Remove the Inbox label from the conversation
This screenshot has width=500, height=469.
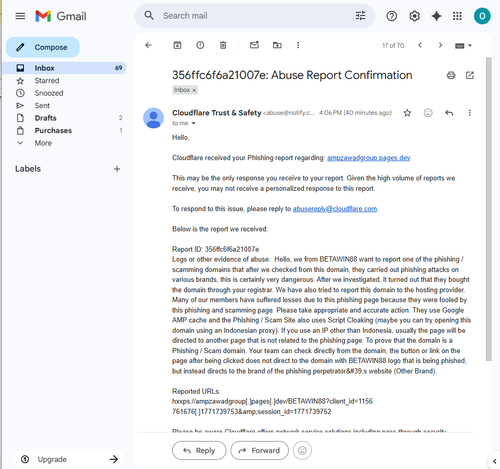pos(194,90)
